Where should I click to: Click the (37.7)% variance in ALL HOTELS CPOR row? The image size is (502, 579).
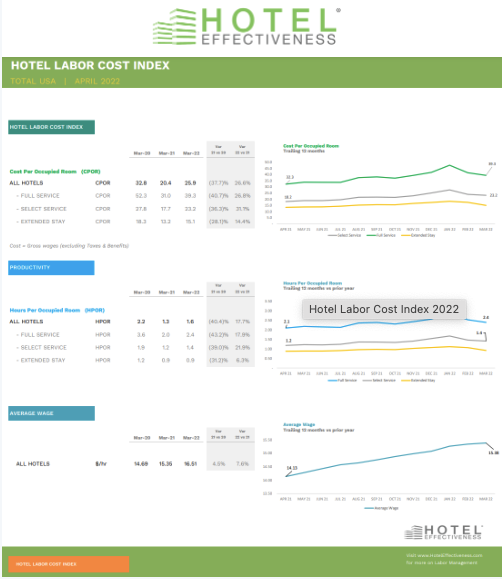(218, 183)
